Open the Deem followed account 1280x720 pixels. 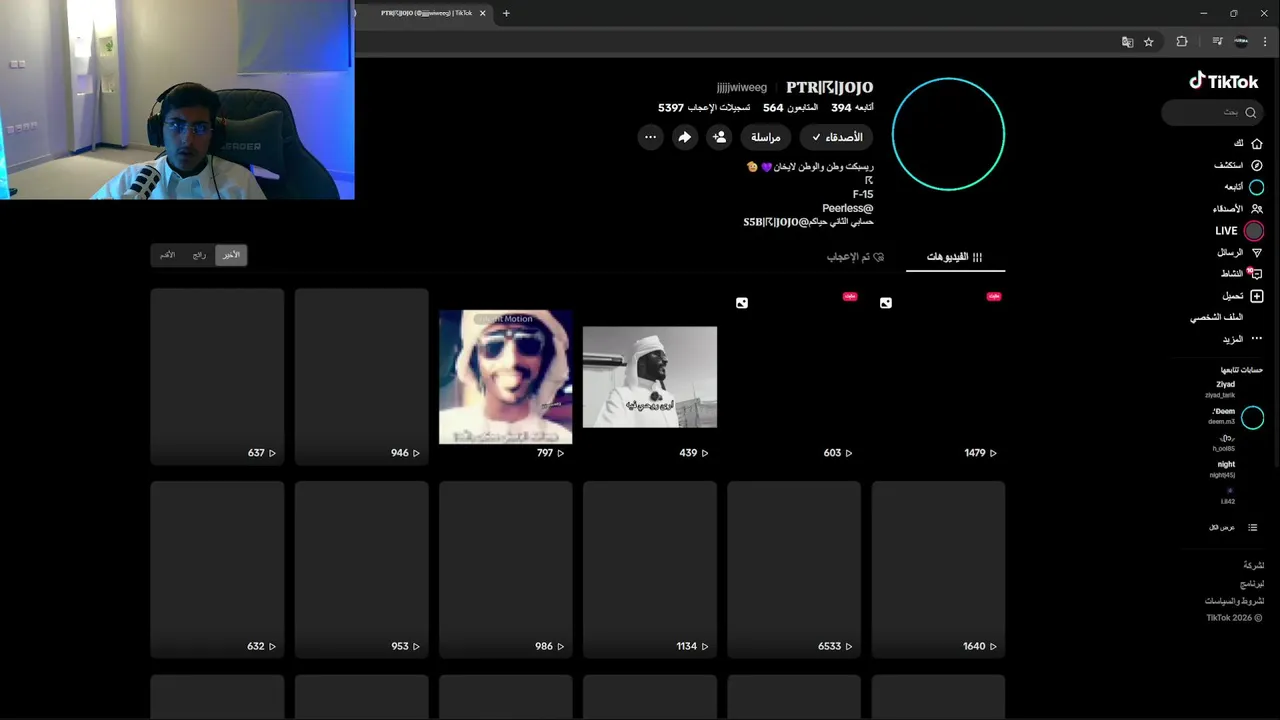pos(1235,416)
